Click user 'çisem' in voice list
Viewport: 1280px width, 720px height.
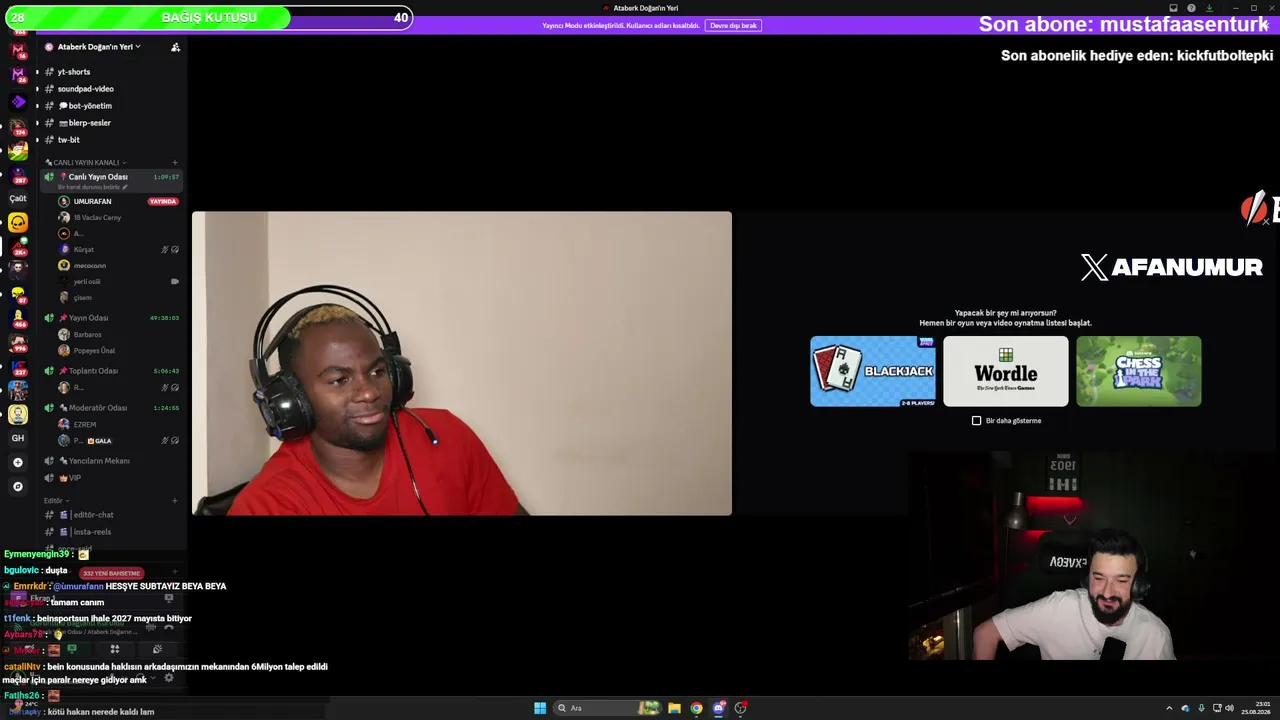point(82,297)
